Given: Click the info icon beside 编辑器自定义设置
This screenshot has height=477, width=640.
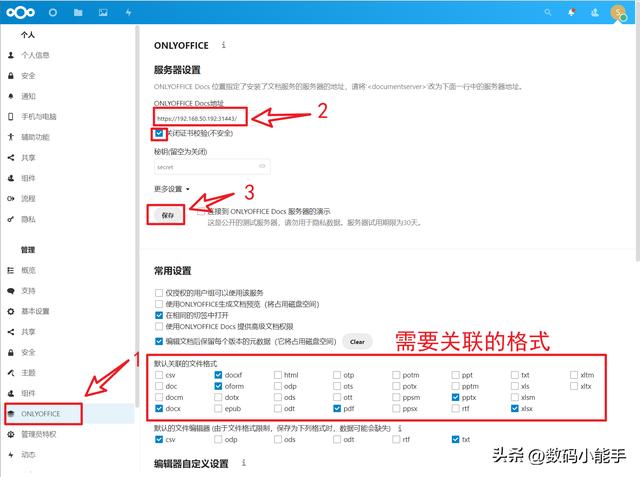Looking at the screenshot, I should point(244,463).
